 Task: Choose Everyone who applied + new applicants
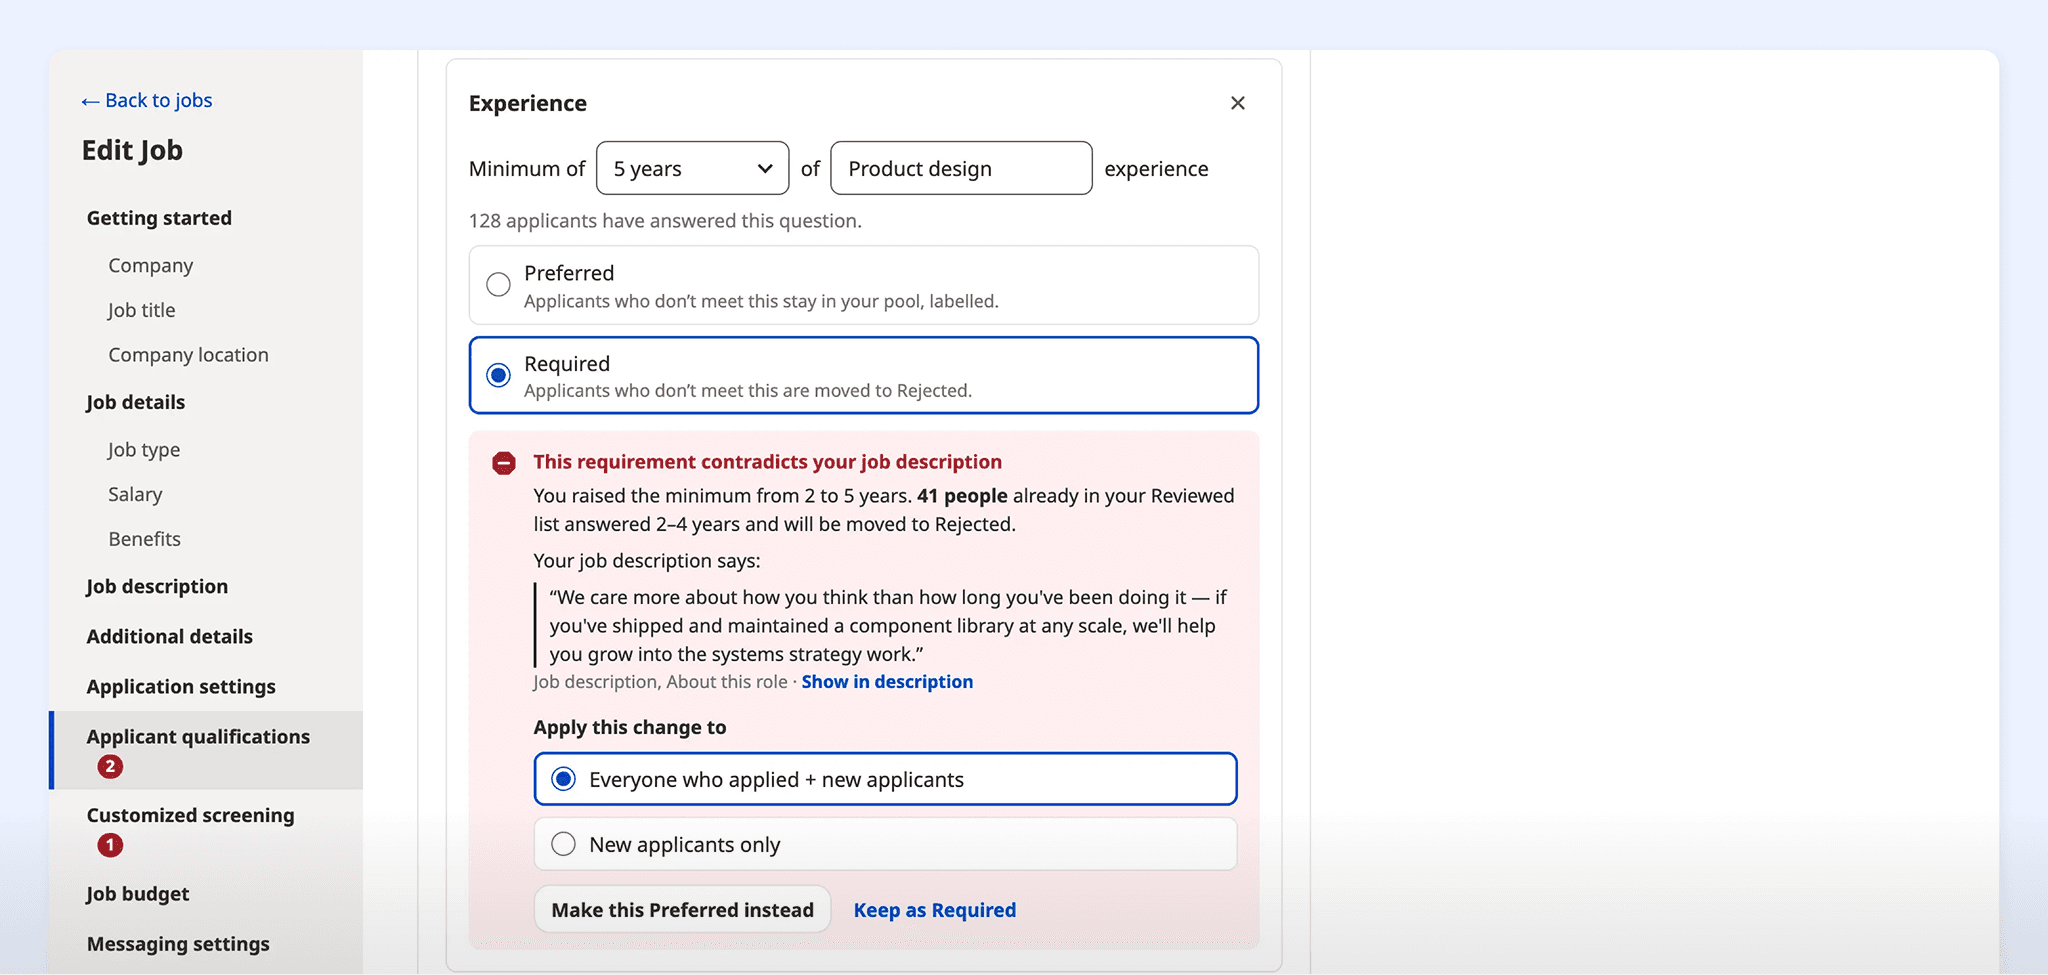coord(885,779)
